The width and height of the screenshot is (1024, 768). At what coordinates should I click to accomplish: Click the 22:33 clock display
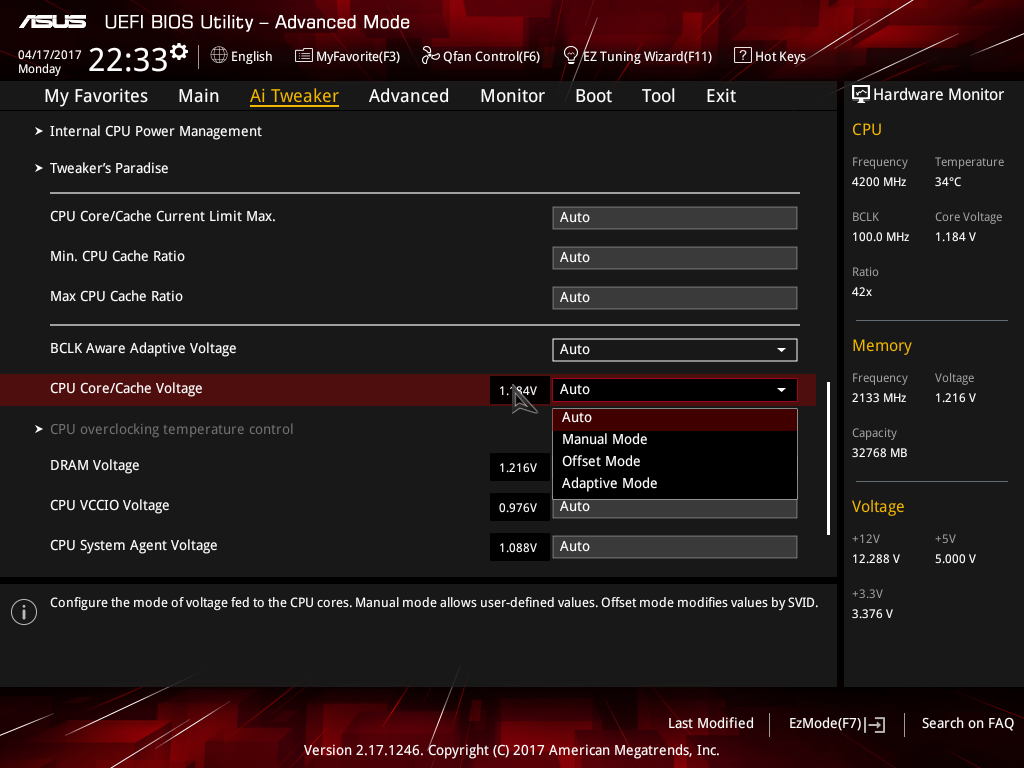pyautogui.click(x=129, y=60)
